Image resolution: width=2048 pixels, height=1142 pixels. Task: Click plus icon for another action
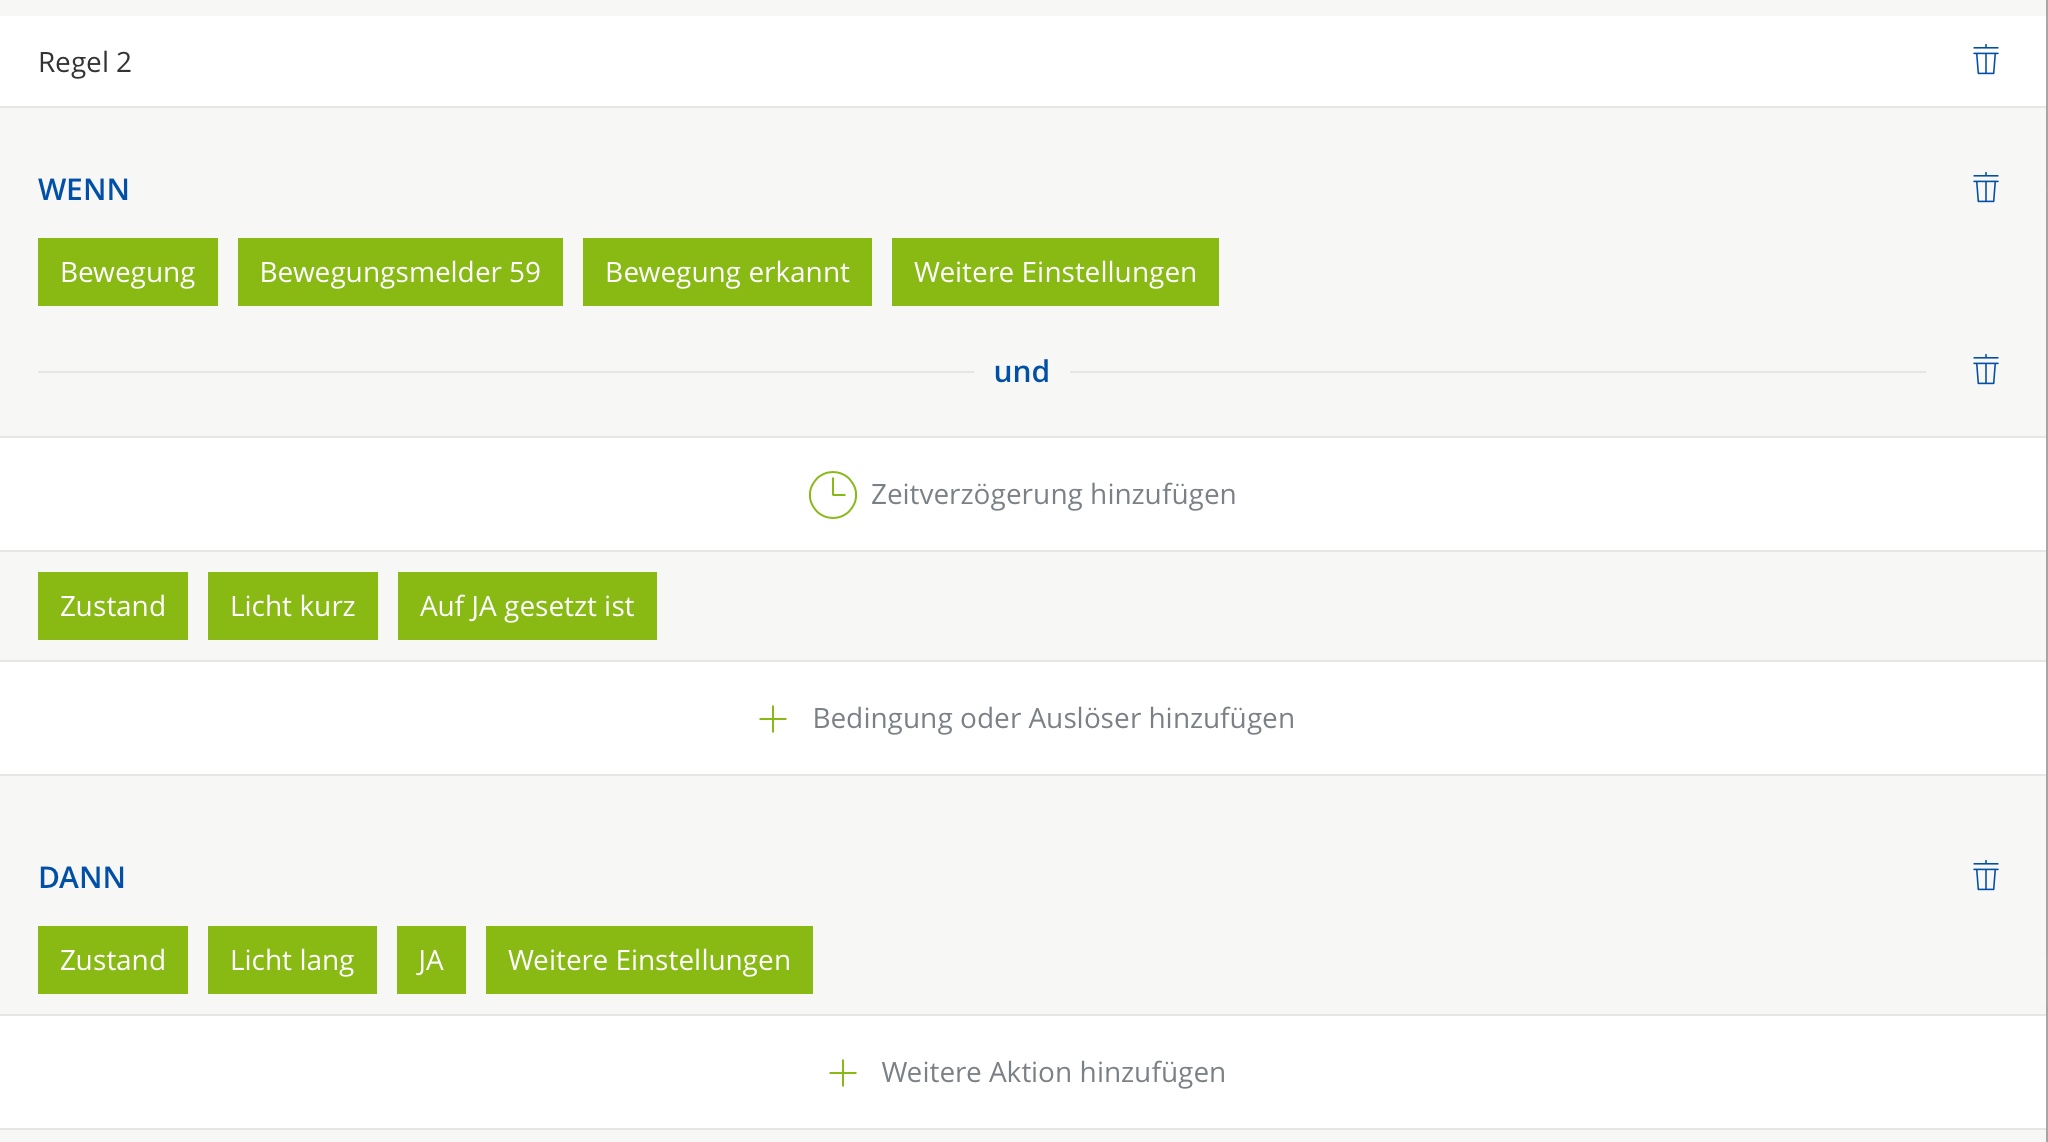pyautogui.click(x=843, y=1073)
